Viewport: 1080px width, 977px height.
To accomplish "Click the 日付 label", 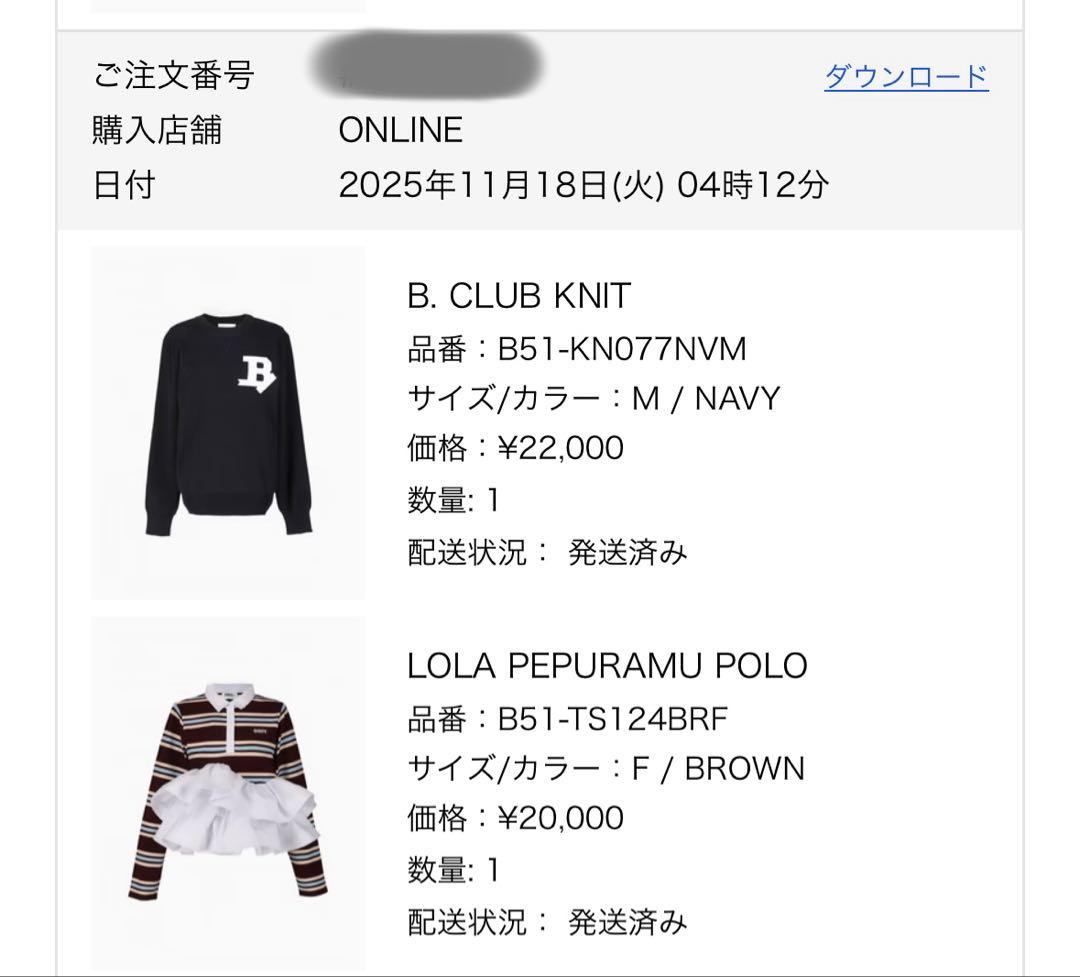I will (x=120, y=185).
